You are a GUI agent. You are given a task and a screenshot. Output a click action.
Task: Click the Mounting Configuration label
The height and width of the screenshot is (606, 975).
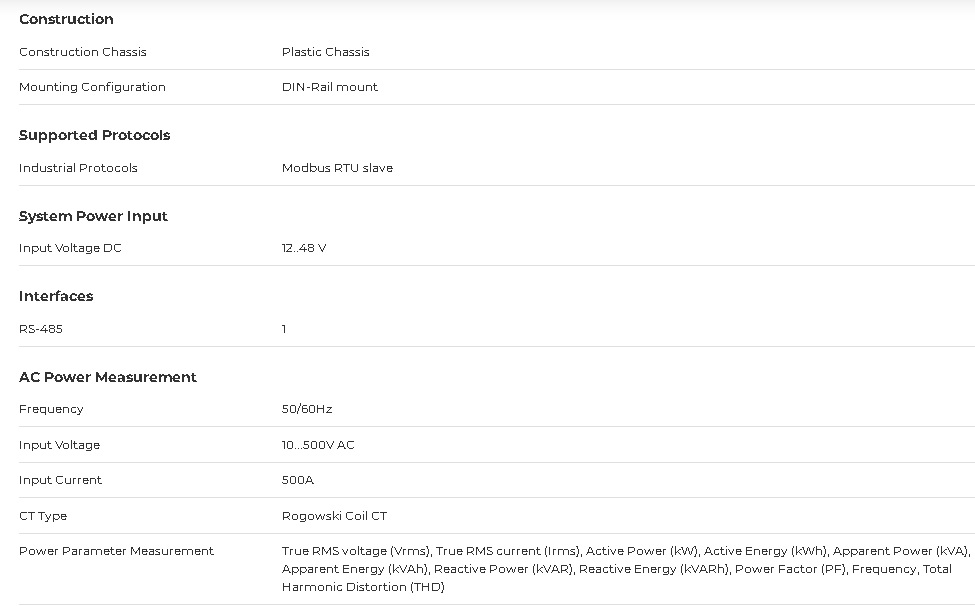[x=92, y=87]
